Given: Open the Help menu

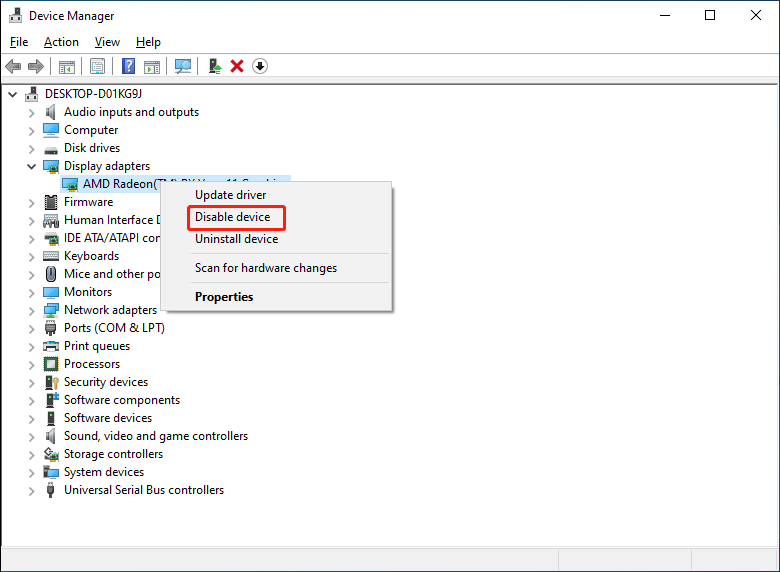Looking at the screenshot, I should (148, 42).
